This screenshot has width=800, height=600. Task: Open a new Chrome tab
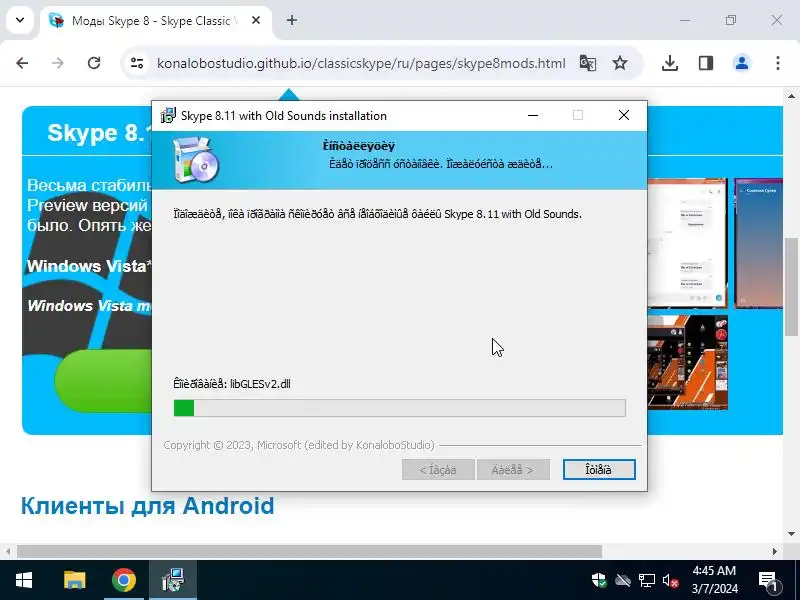click(x=292, y=20)
